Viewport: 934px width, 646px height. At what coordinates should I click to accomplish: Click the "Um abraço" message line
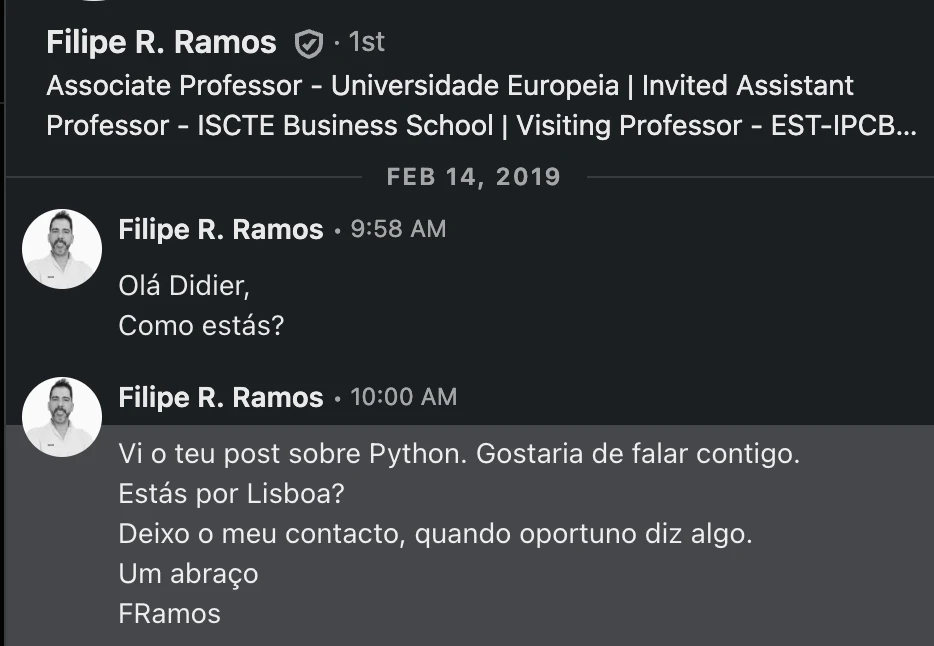[188, 574]
